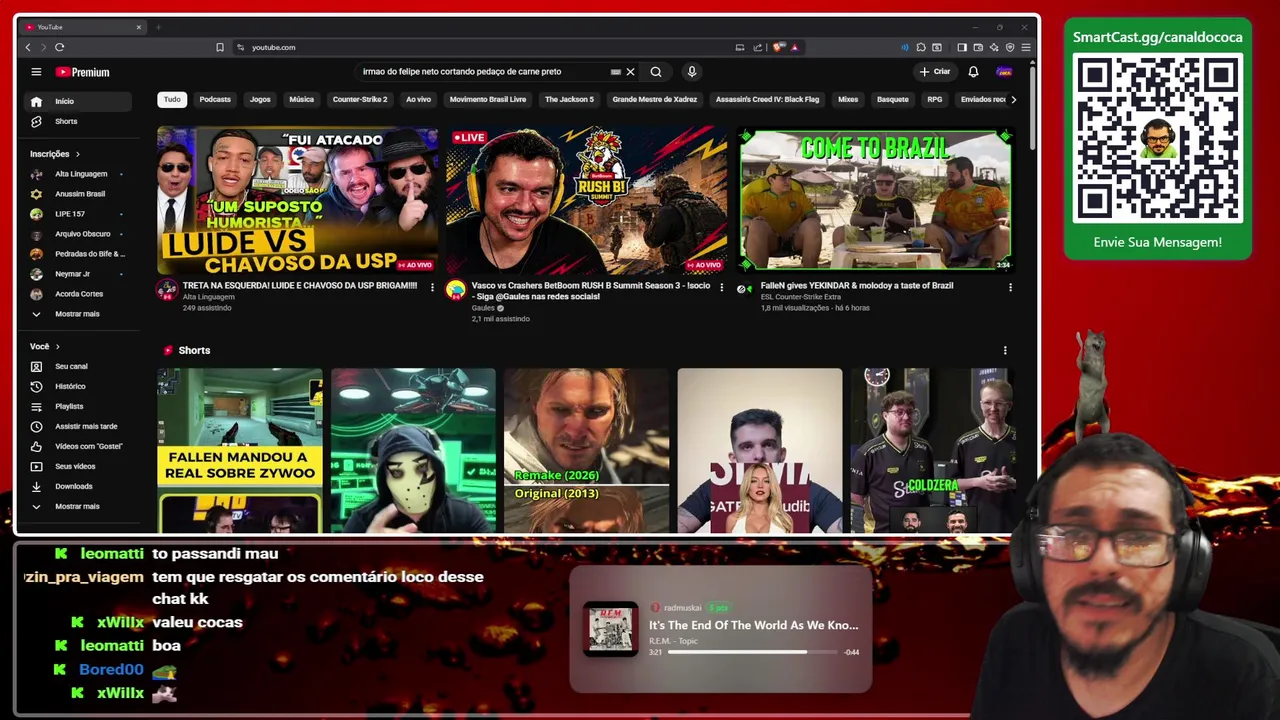Open Playlists in the sidebar
The width and height of the screenshot is (1280, 720).
click(x=78, y=406)
